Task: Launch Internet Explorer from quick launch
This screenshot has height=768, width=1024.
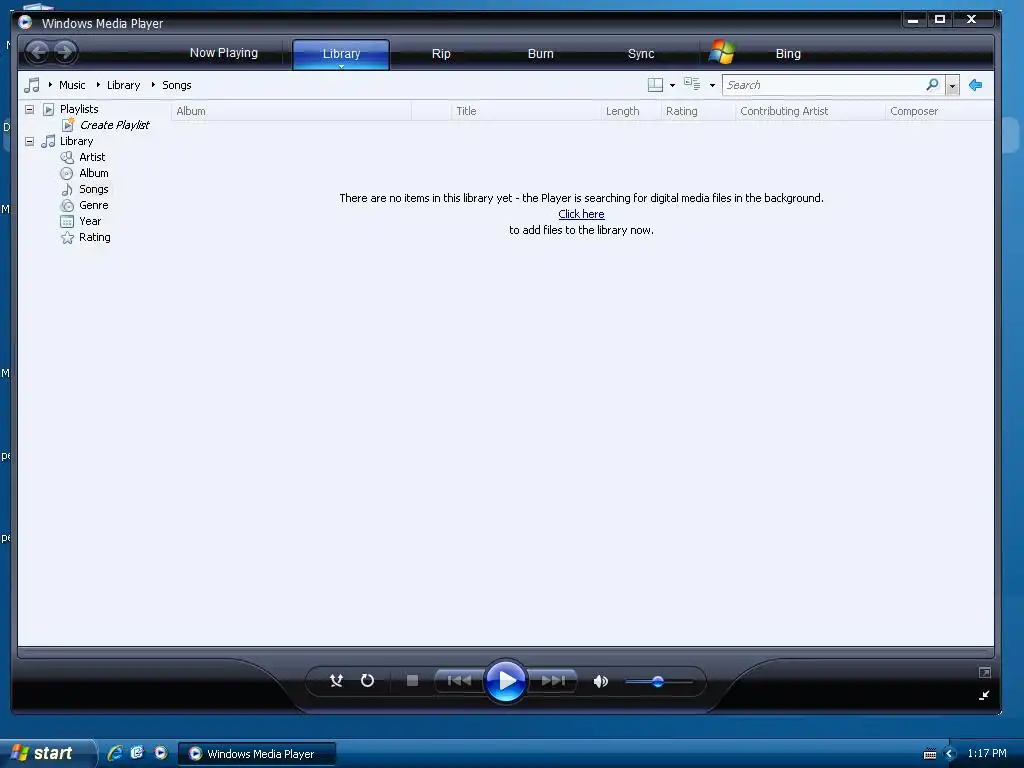Action: click(x=115, y=754)
